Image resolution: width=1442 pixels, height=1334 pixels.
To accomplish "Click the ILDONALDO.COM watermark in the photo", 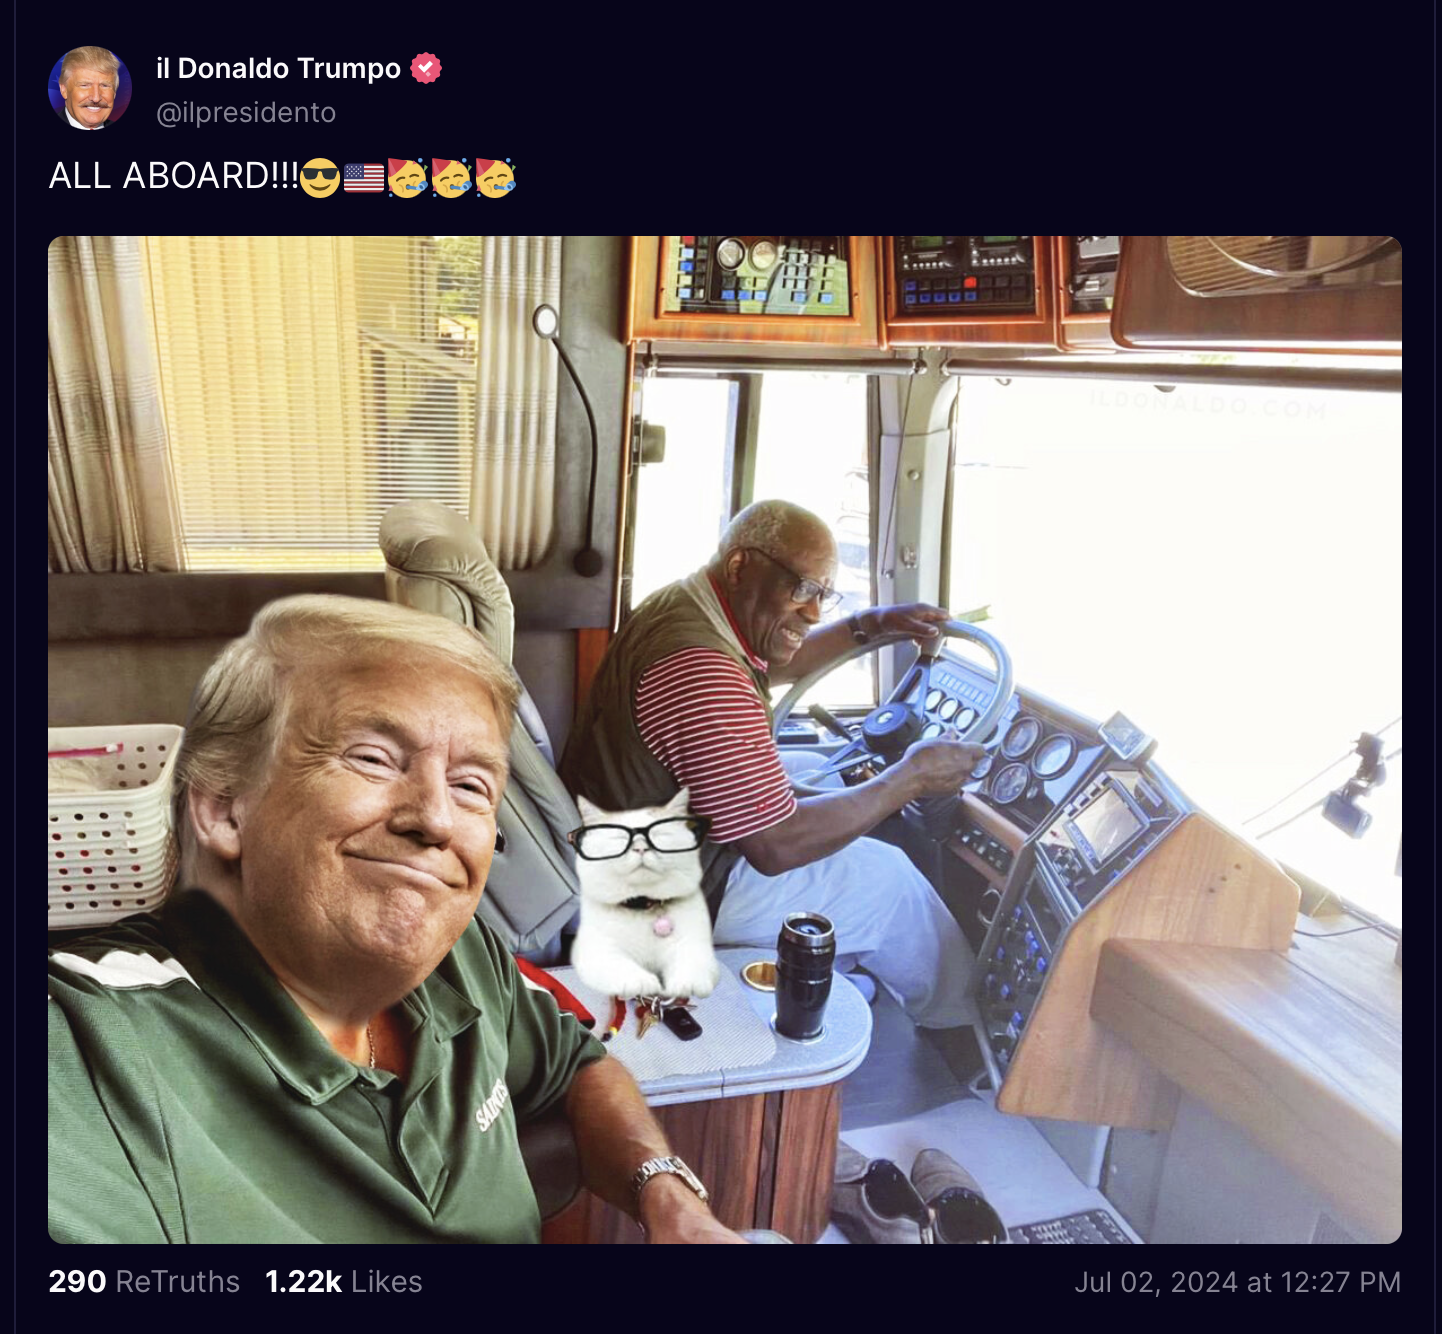I will click(x=1208, y=405).
